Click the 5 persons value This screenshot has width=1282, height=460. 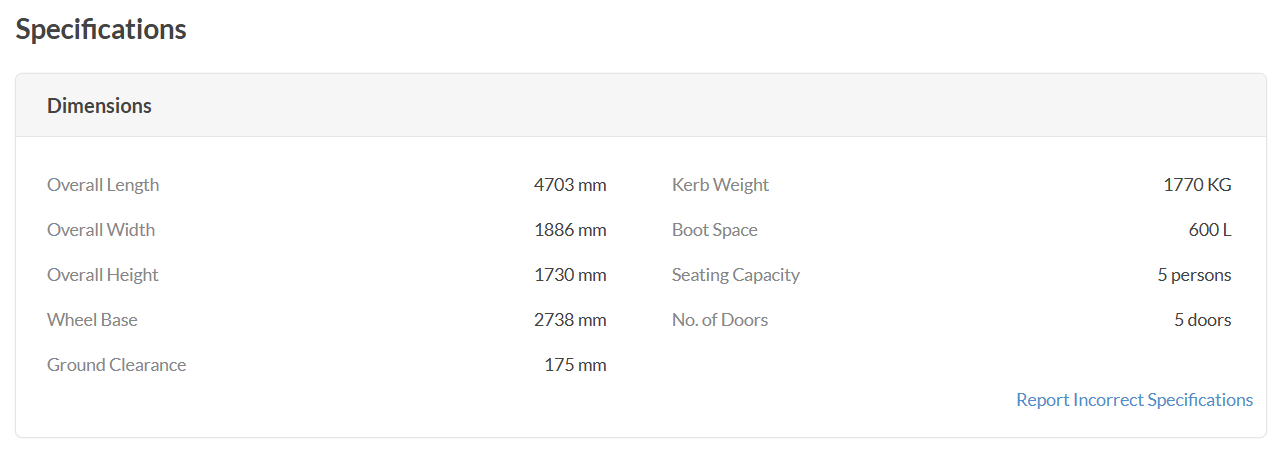pos(1195,275)
